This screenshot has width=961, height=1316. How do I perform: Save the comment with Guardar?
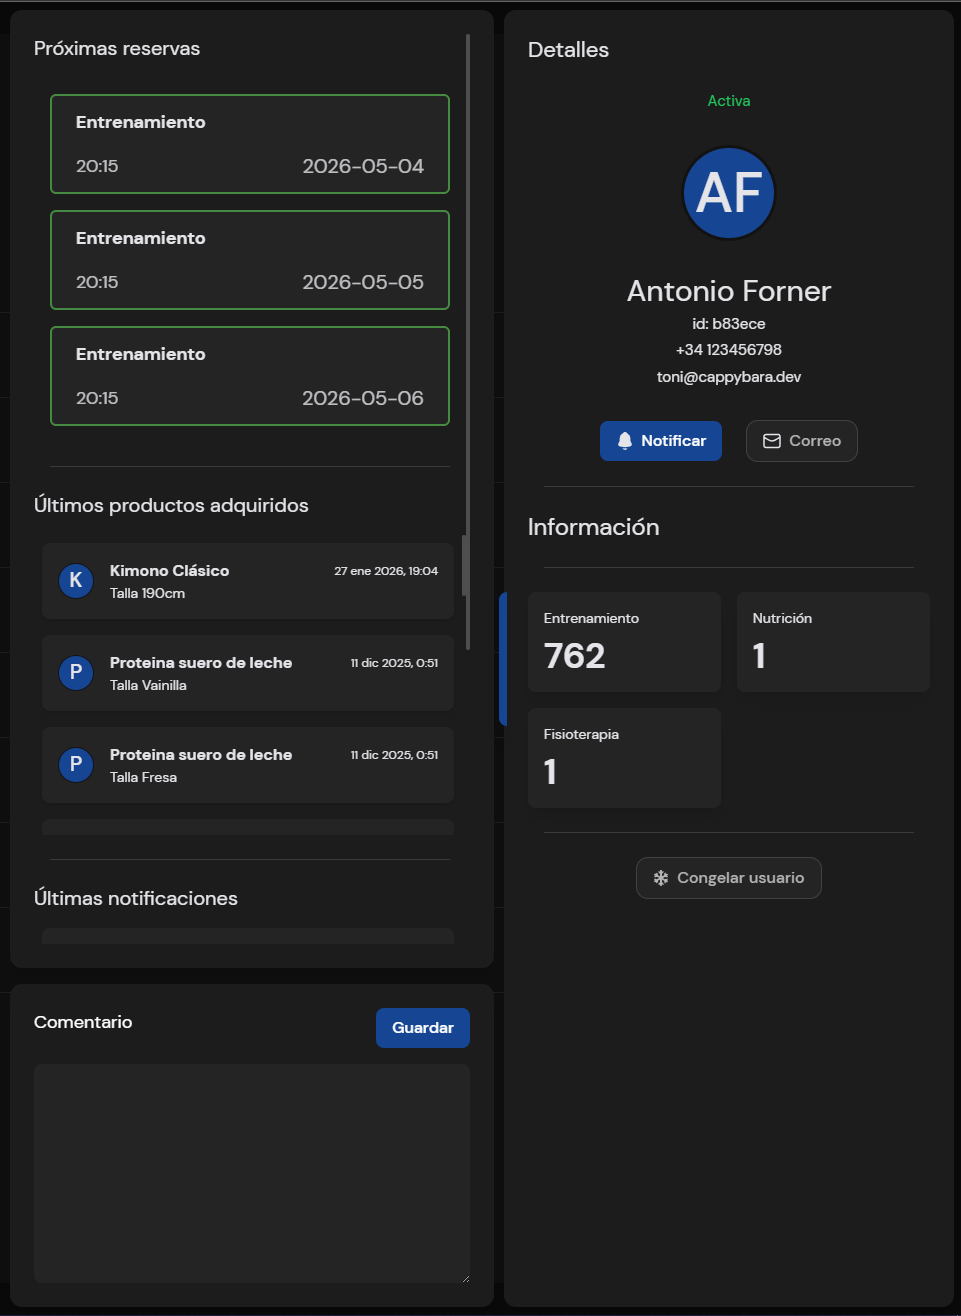click(422, 1028)
